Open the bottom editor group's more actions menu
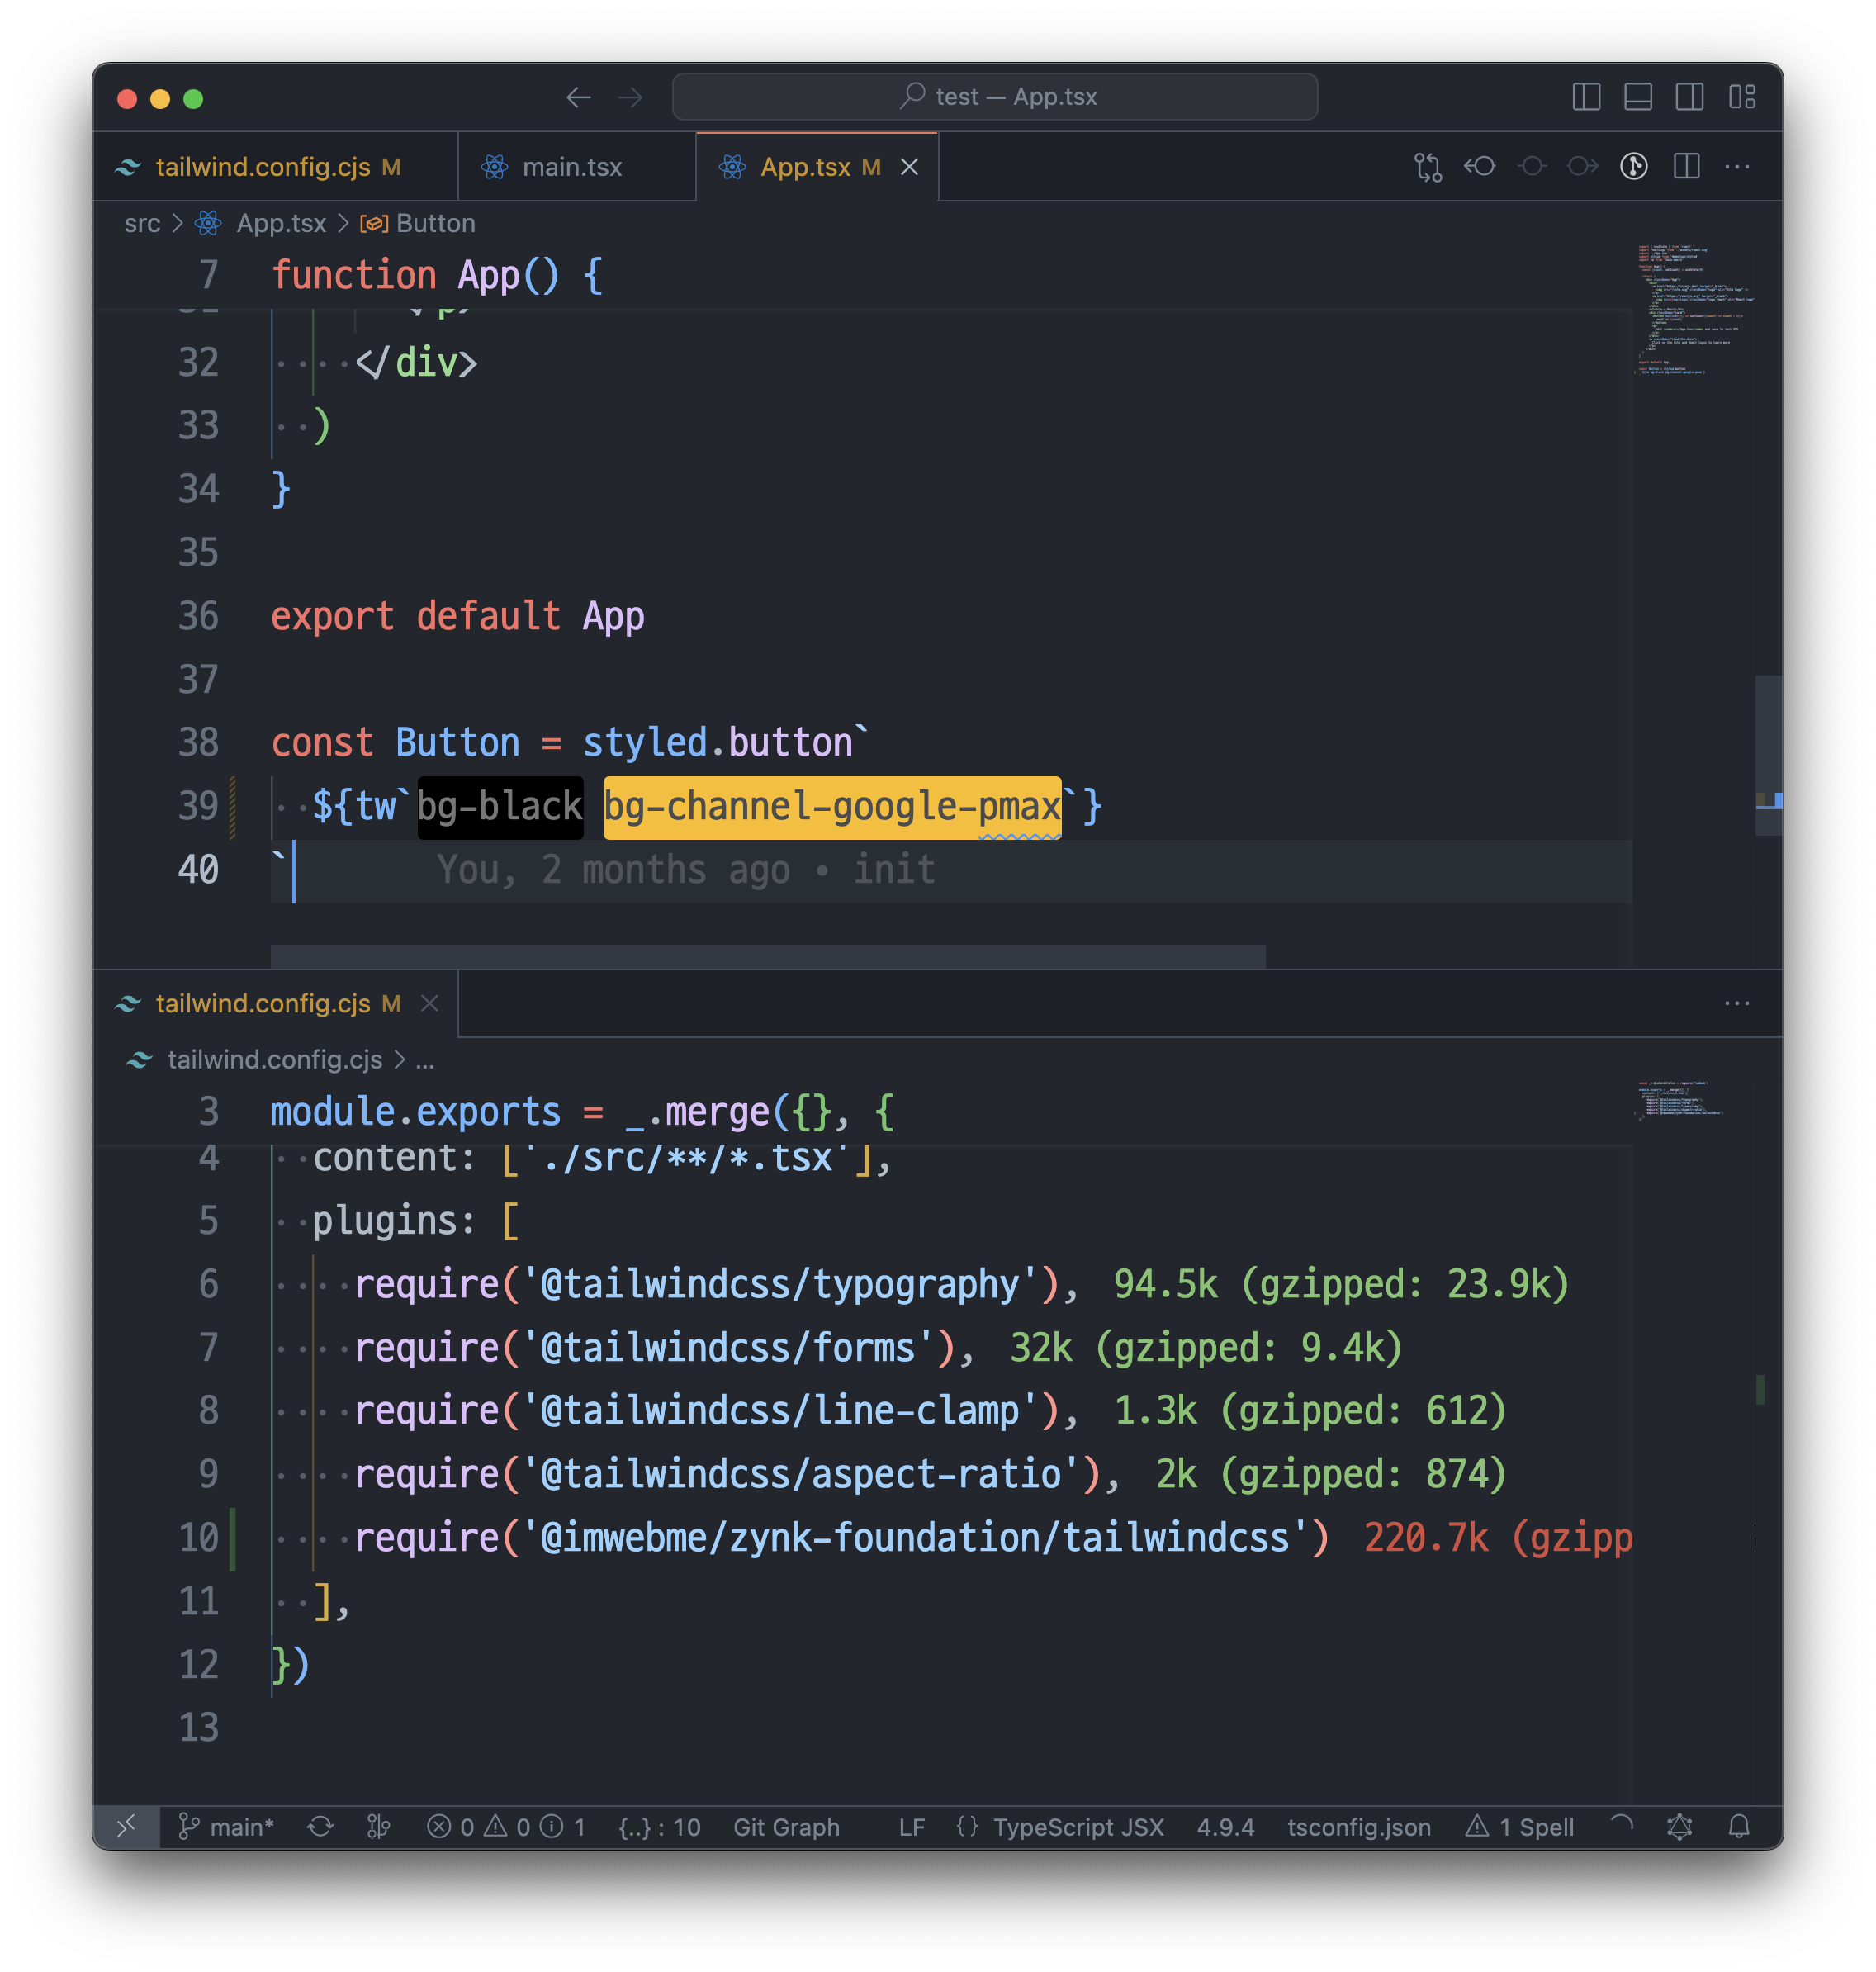 coord(1737,1003)
